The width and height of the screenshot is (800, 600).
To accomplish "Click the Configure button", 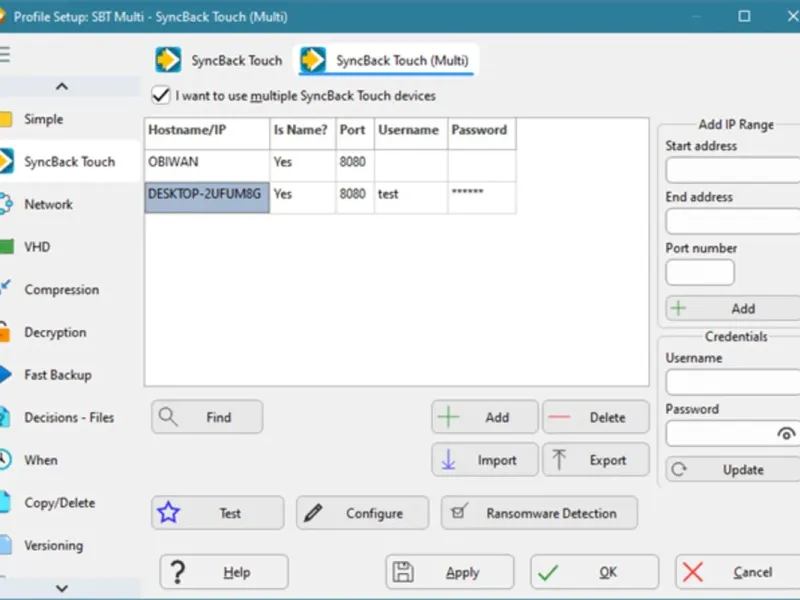I will point(363,513).
